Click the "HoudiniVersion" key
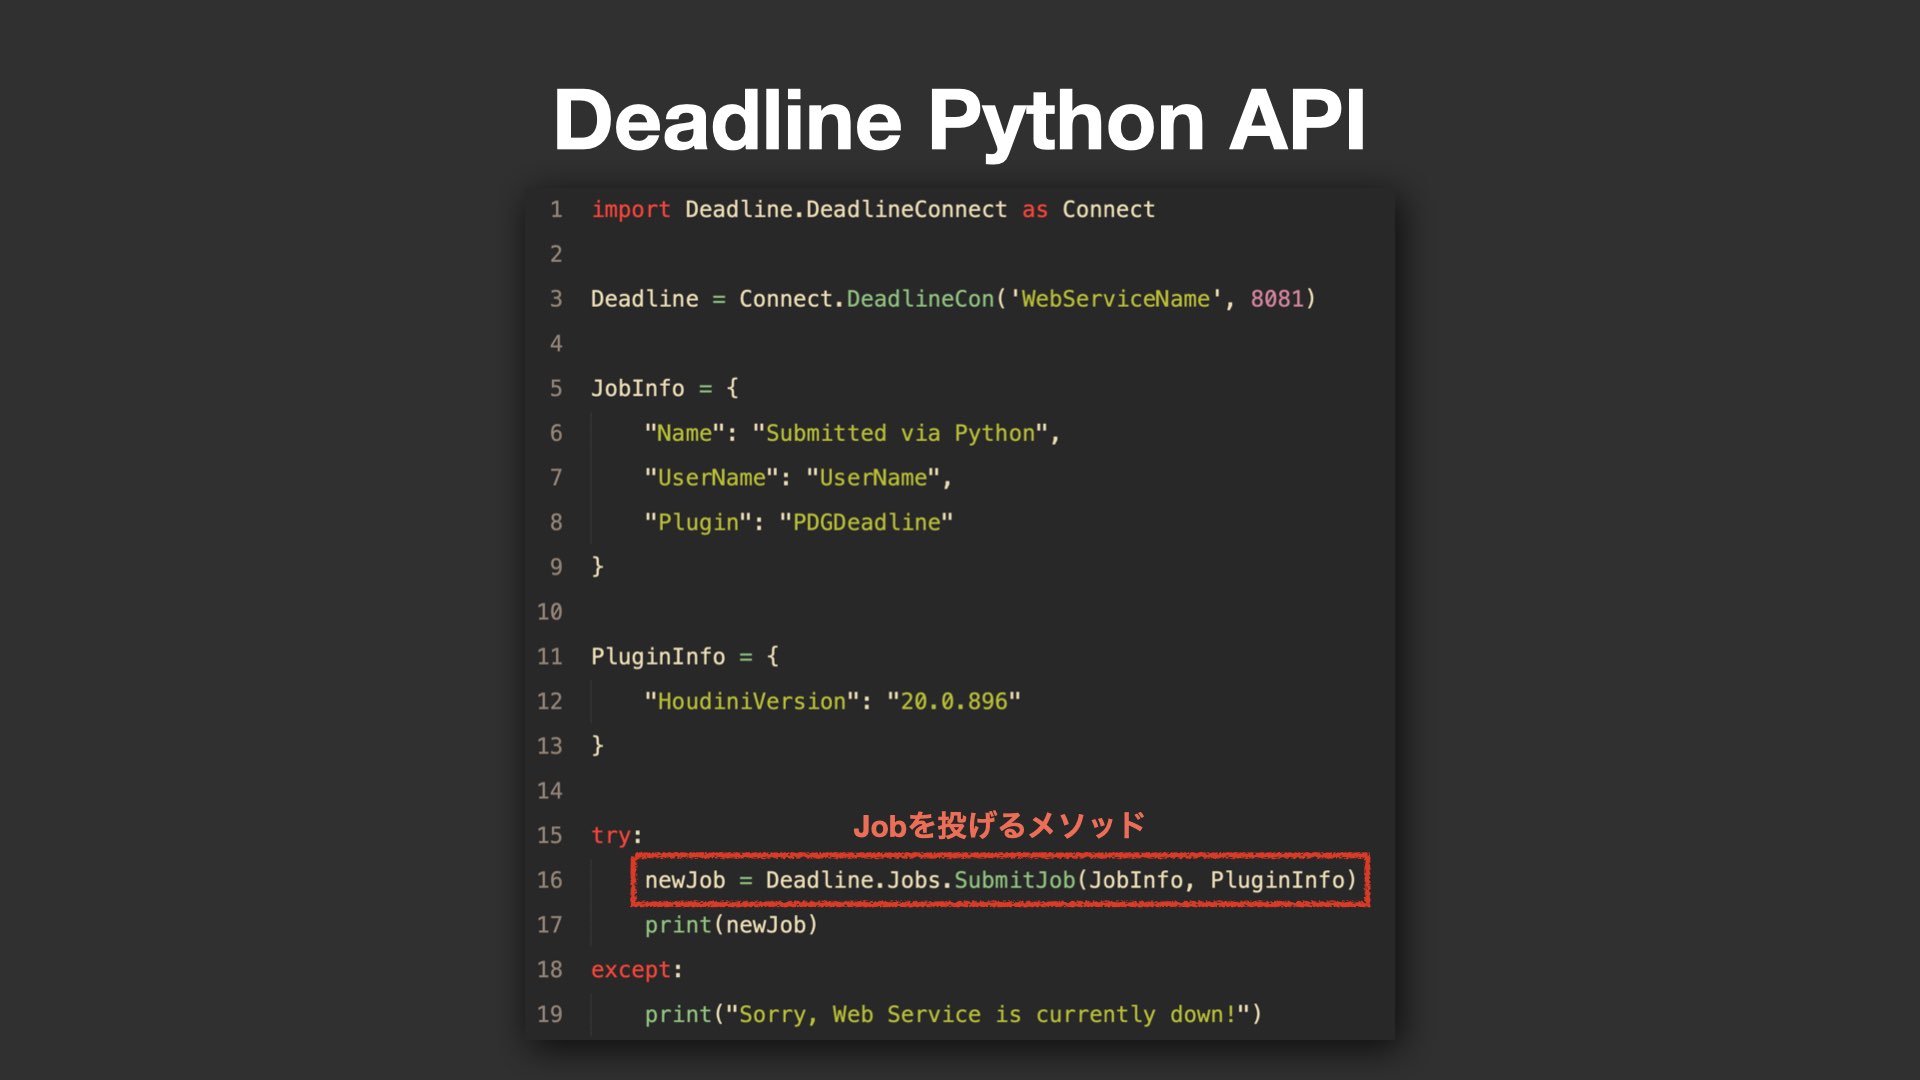1920x1080 pixels. coord(752,701)
